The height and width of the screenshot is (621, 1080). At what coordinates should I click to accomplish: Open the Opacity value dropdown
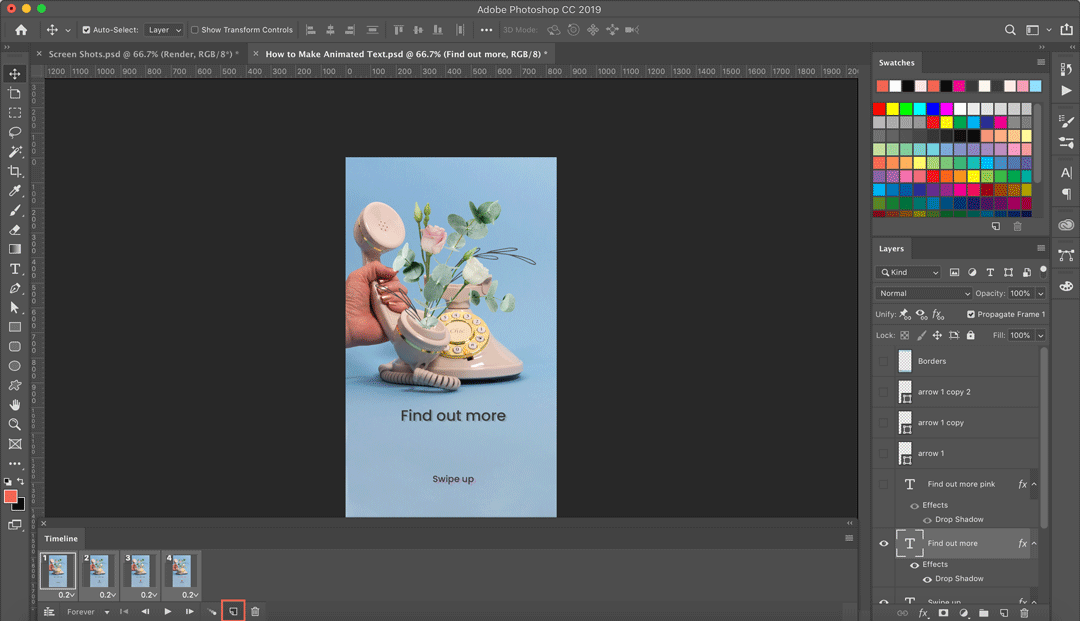(x=1041, y=293)
